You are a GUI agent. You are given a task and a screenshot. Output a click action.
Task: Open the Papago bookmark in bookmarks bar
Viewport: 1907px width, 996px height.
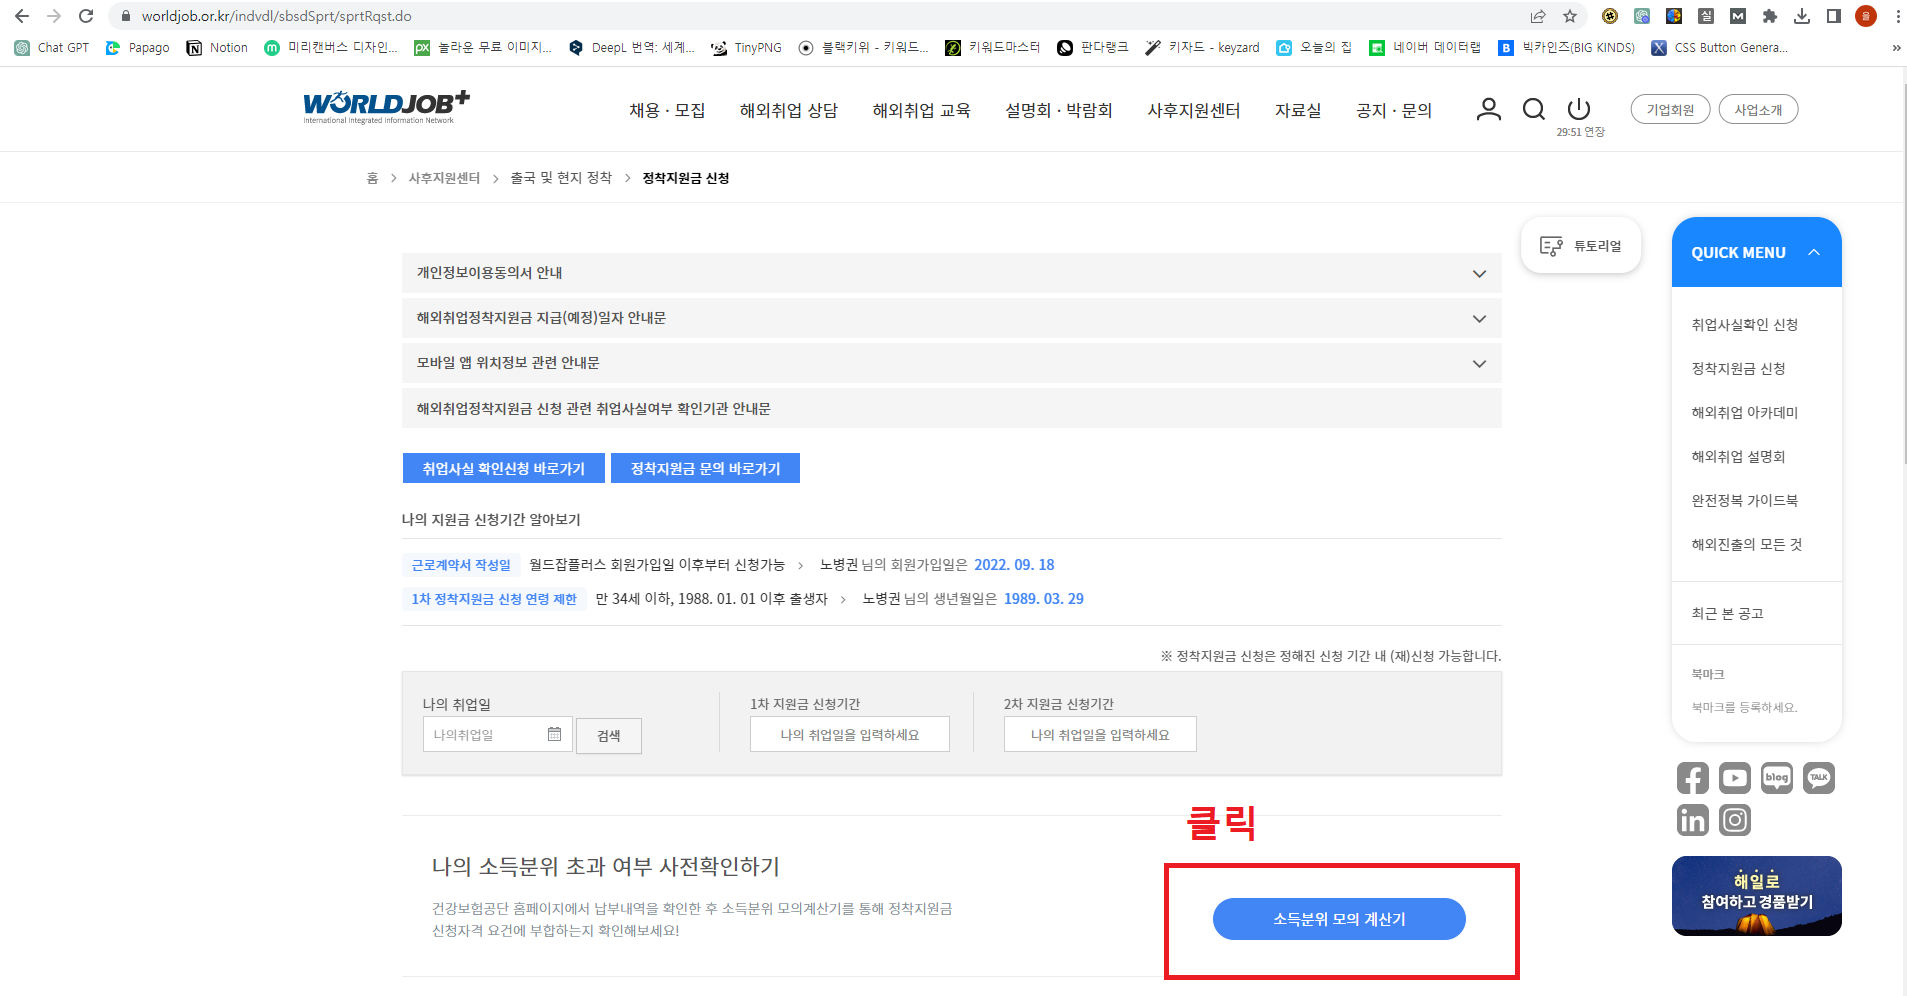(x=138, y=47)
